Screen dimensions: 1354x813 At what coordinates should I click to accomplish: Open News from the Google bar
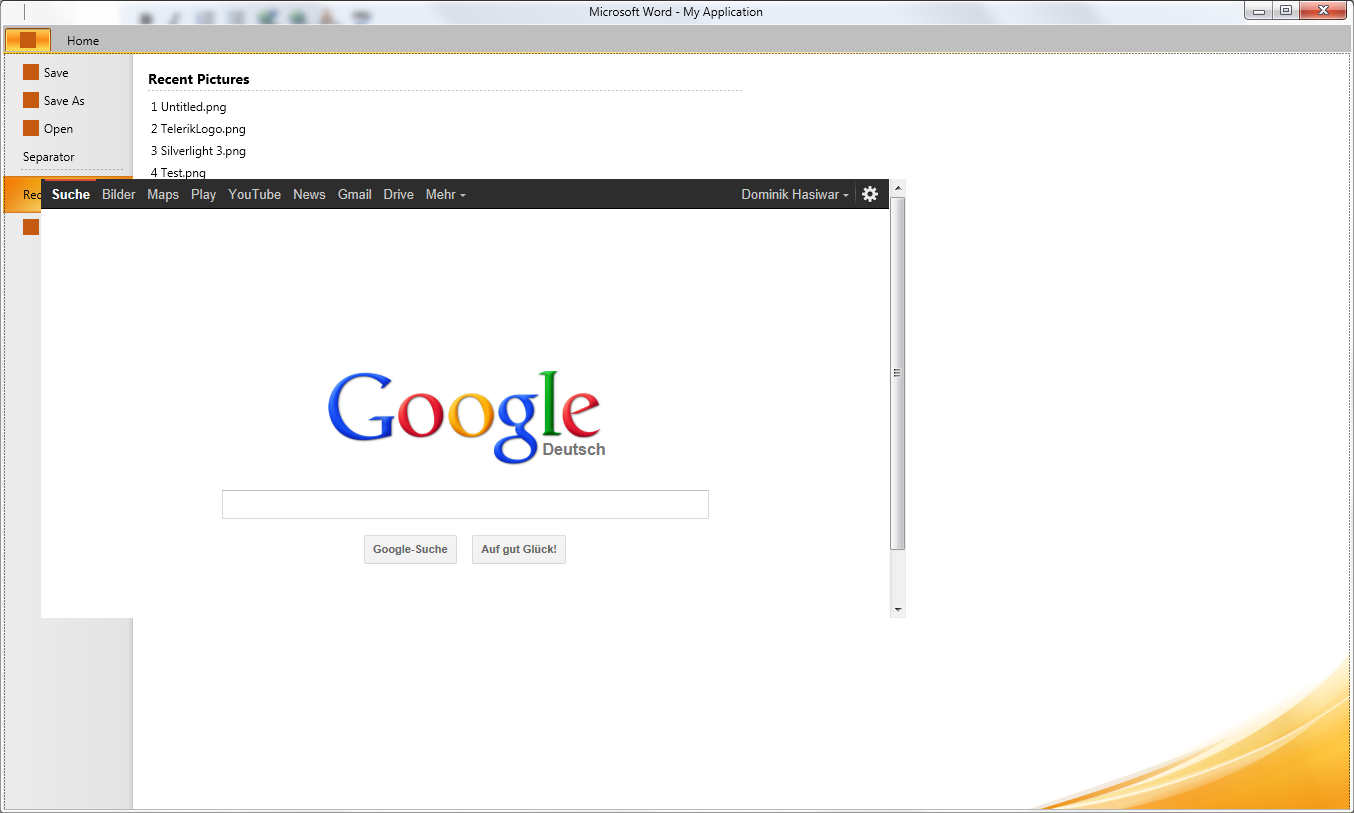(309, 194)
